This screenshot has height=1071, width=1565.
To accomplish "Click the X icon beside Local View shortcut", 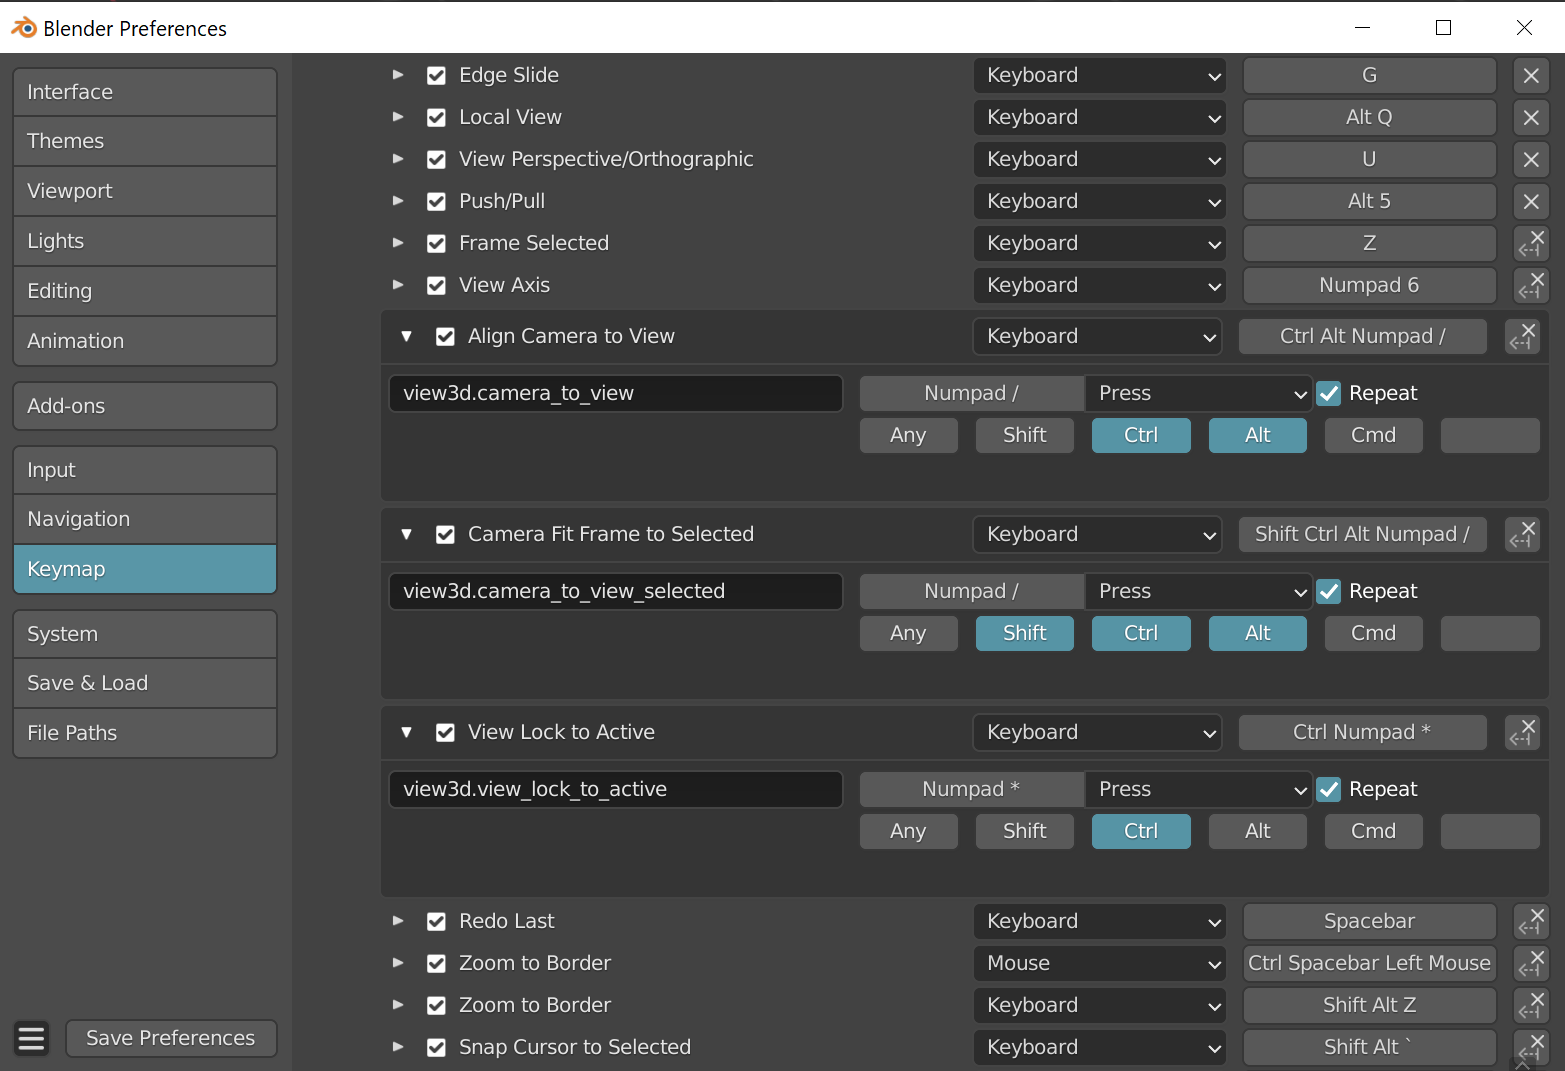I will tap(1530, 118).
